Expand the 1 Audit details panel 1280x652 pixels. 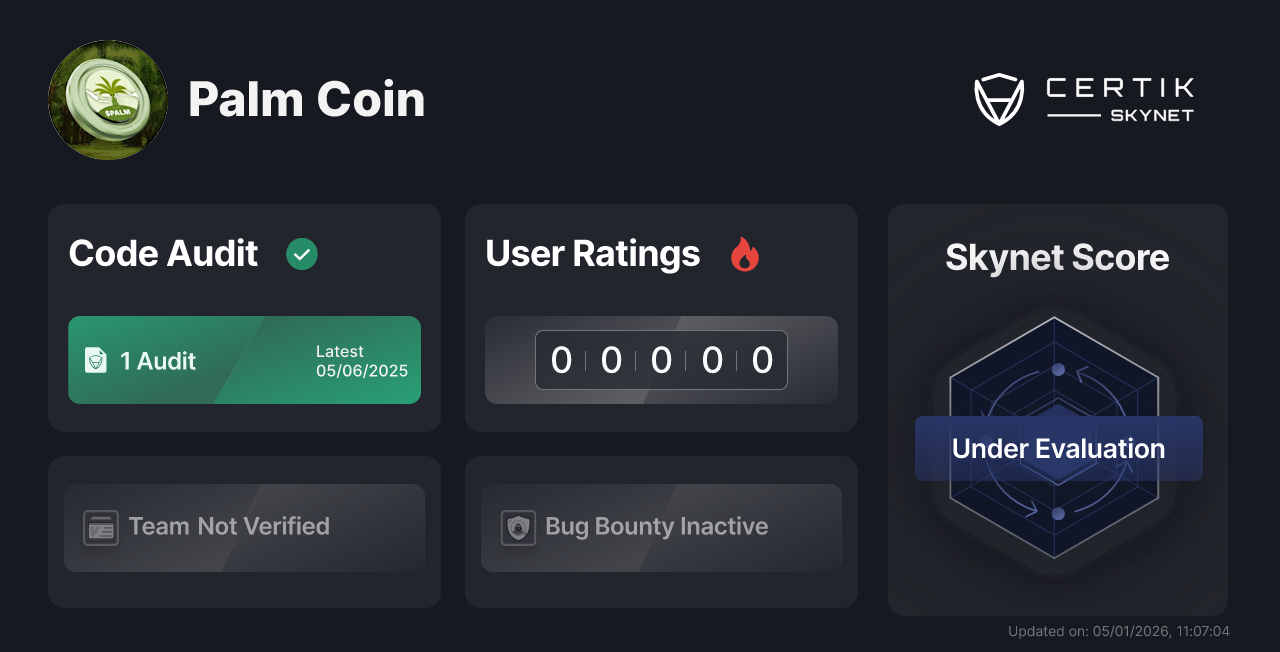244,360
